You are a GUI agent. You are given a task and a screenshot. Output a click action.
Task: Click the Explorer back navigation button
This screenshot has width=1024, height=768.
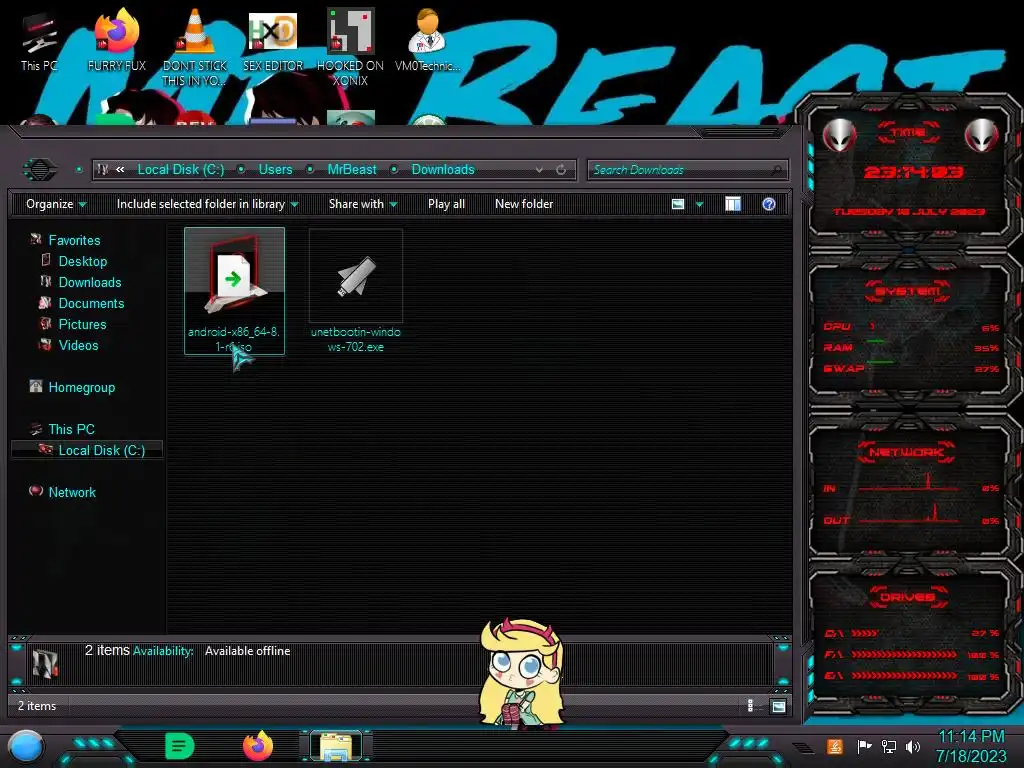[40, 170]
